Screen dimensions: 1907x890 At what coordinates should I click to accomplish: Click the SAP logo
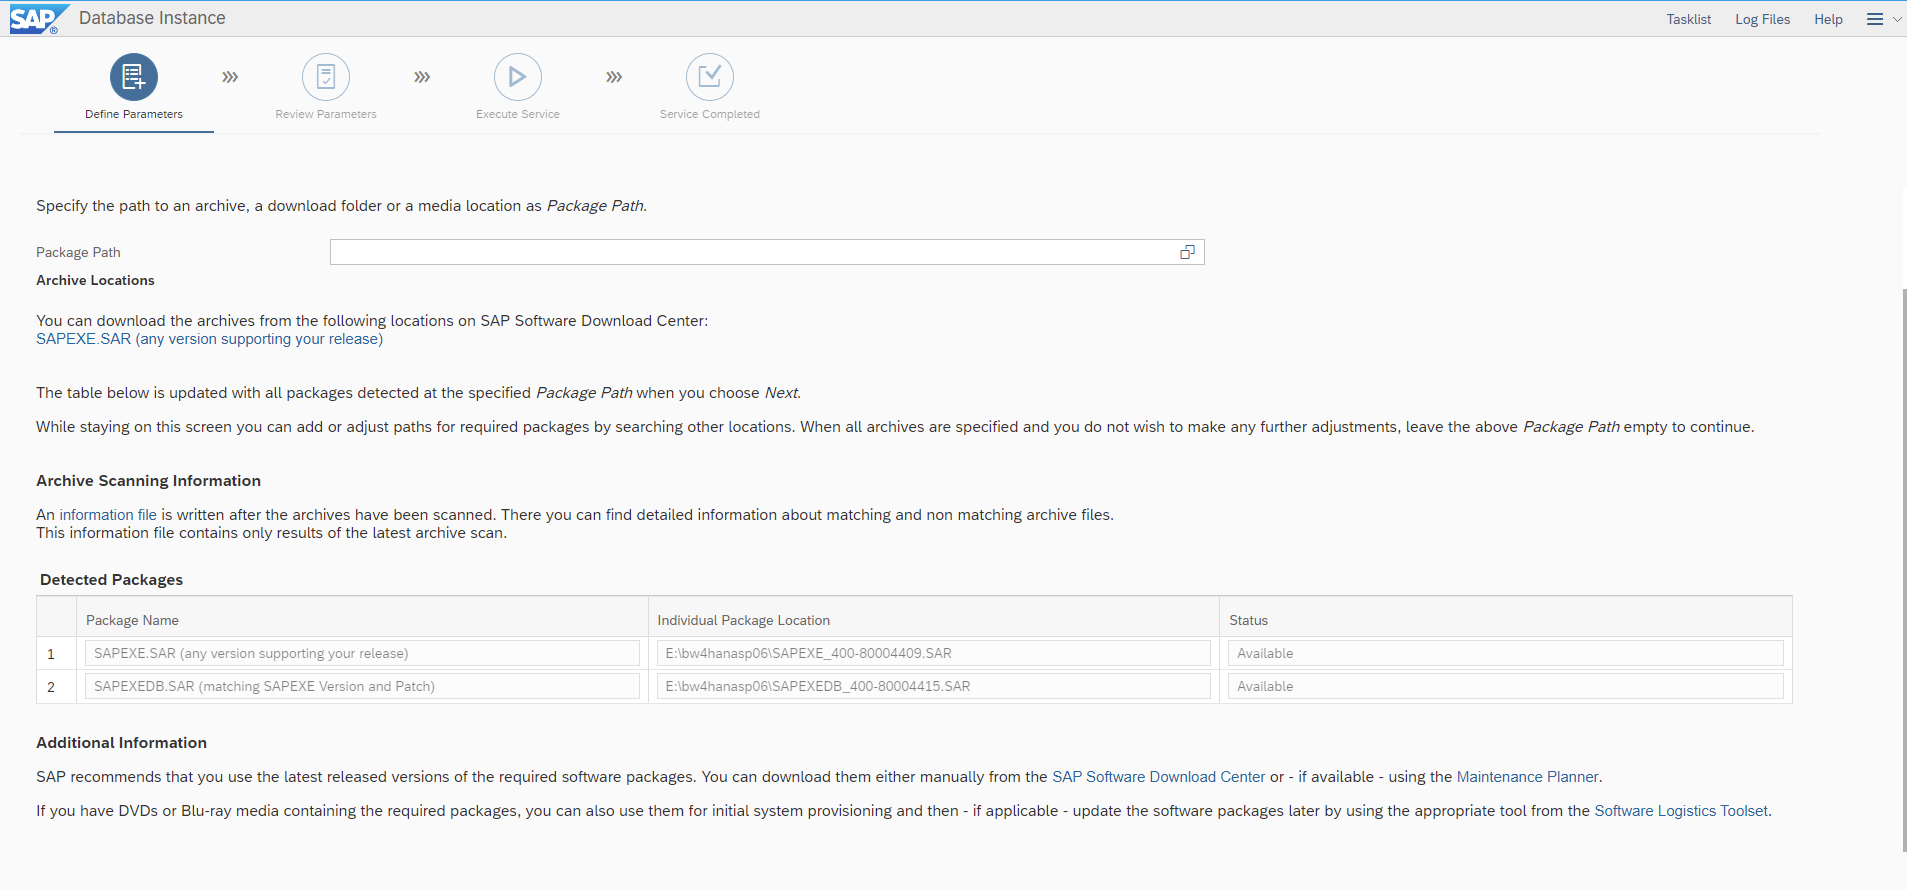point(39,19)
